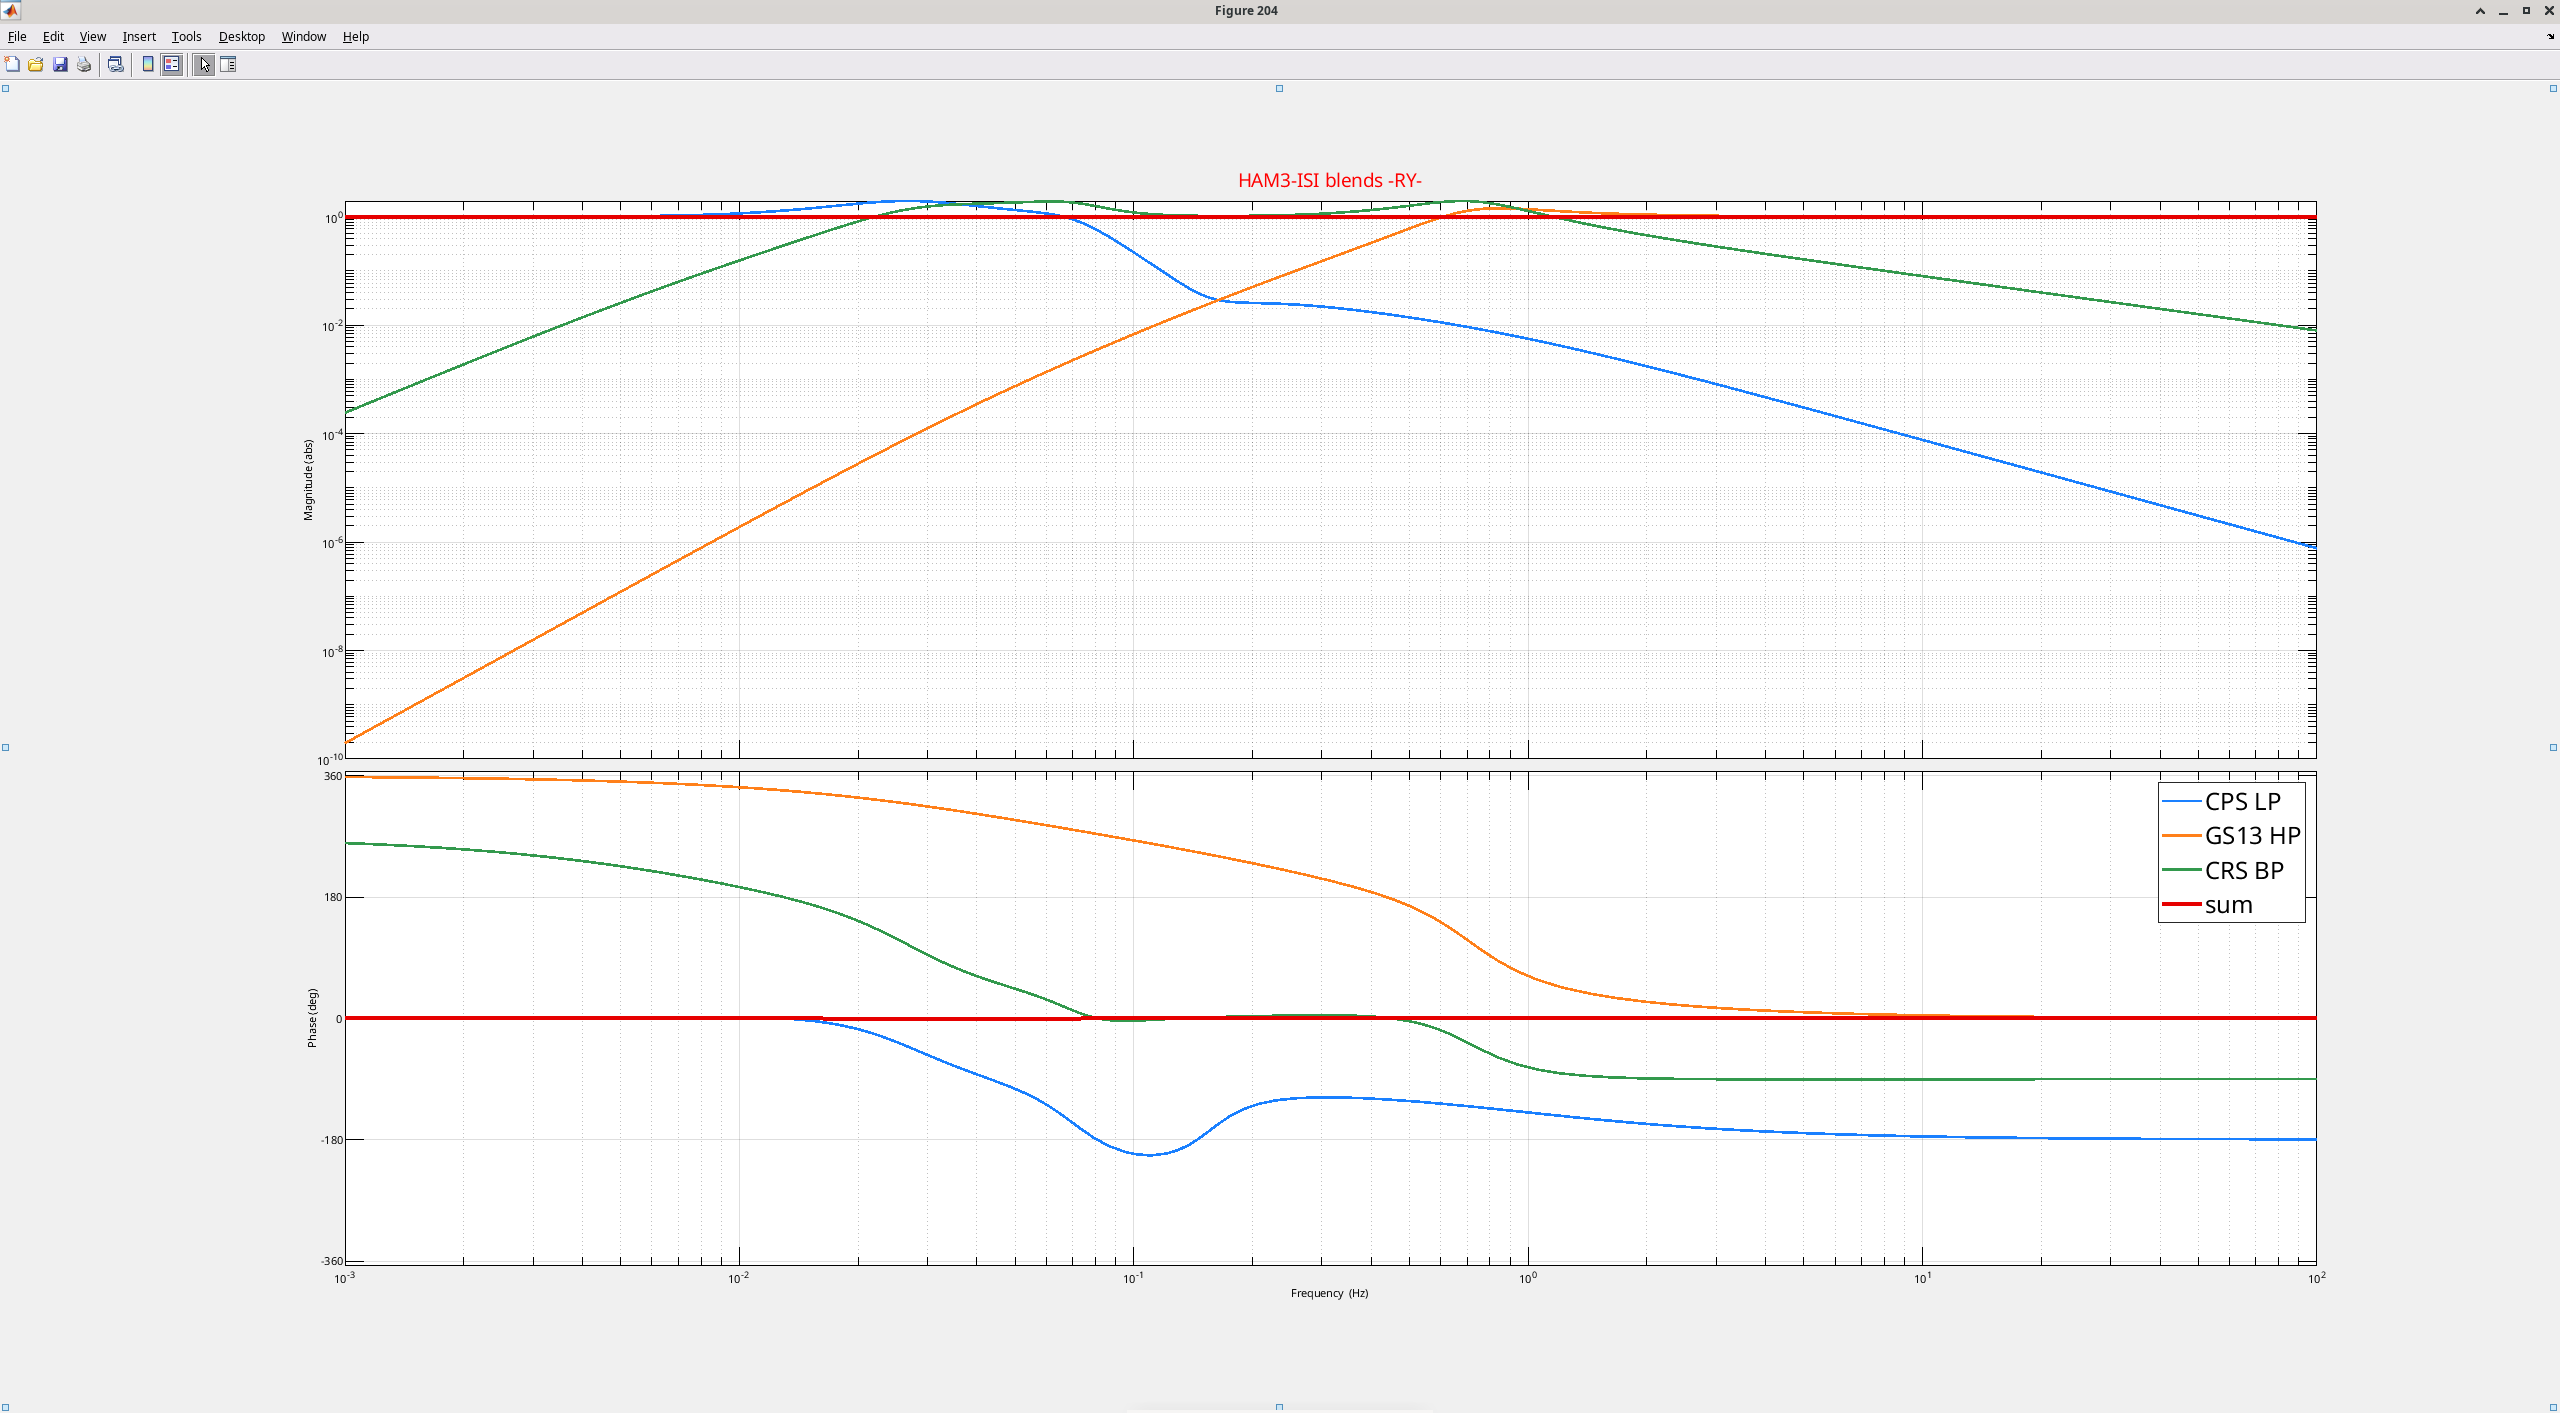Click the orange line sample beside GS13 HP
The image size is (2560, 1413).
[2181, 836]
